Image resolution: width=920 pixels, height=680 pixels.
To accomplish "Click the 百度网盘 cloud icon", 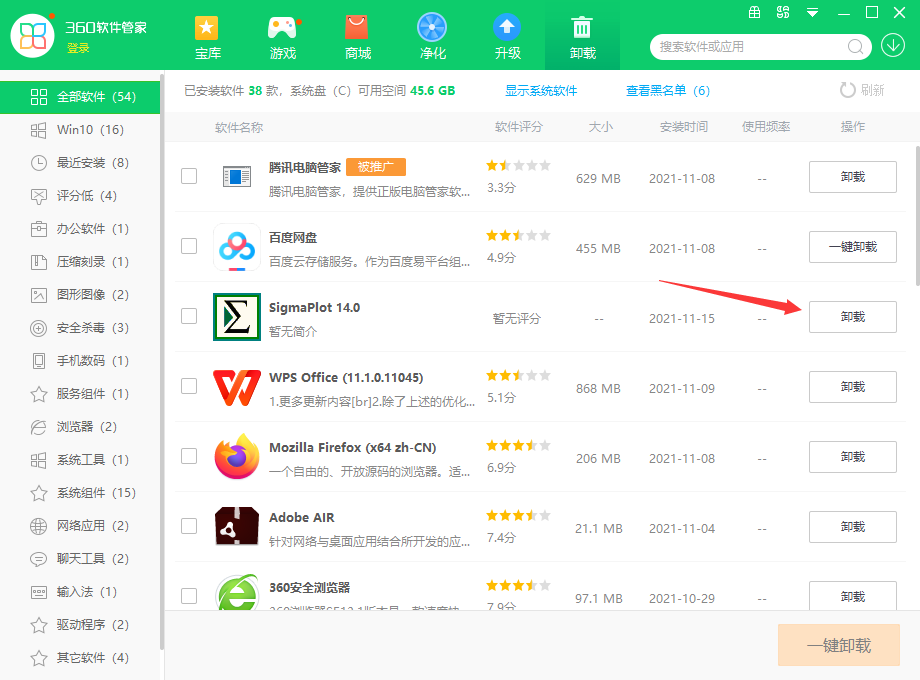I will [236, 246].
